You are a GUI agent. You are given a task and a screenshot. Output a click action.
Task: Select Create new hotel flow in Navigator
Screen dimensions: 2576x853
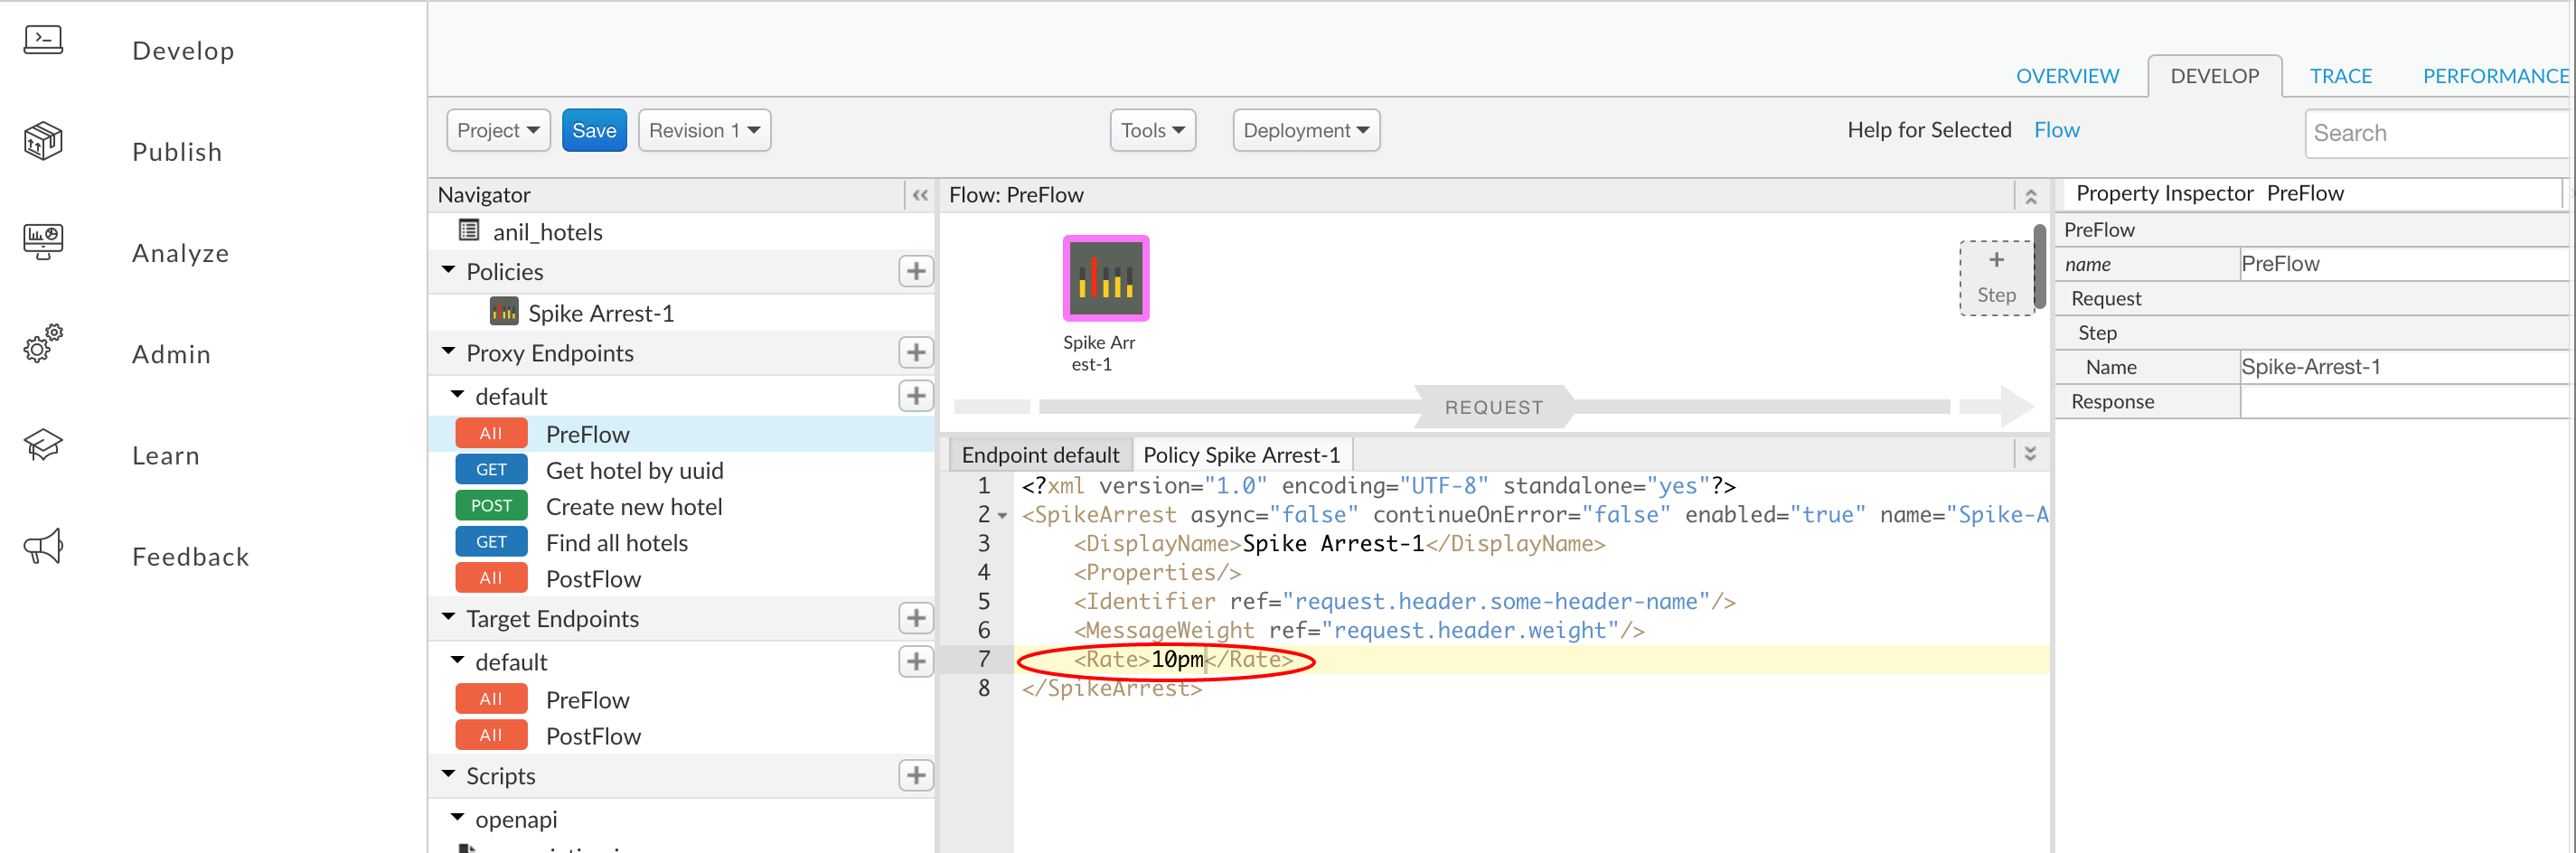[x=633, y=507]
